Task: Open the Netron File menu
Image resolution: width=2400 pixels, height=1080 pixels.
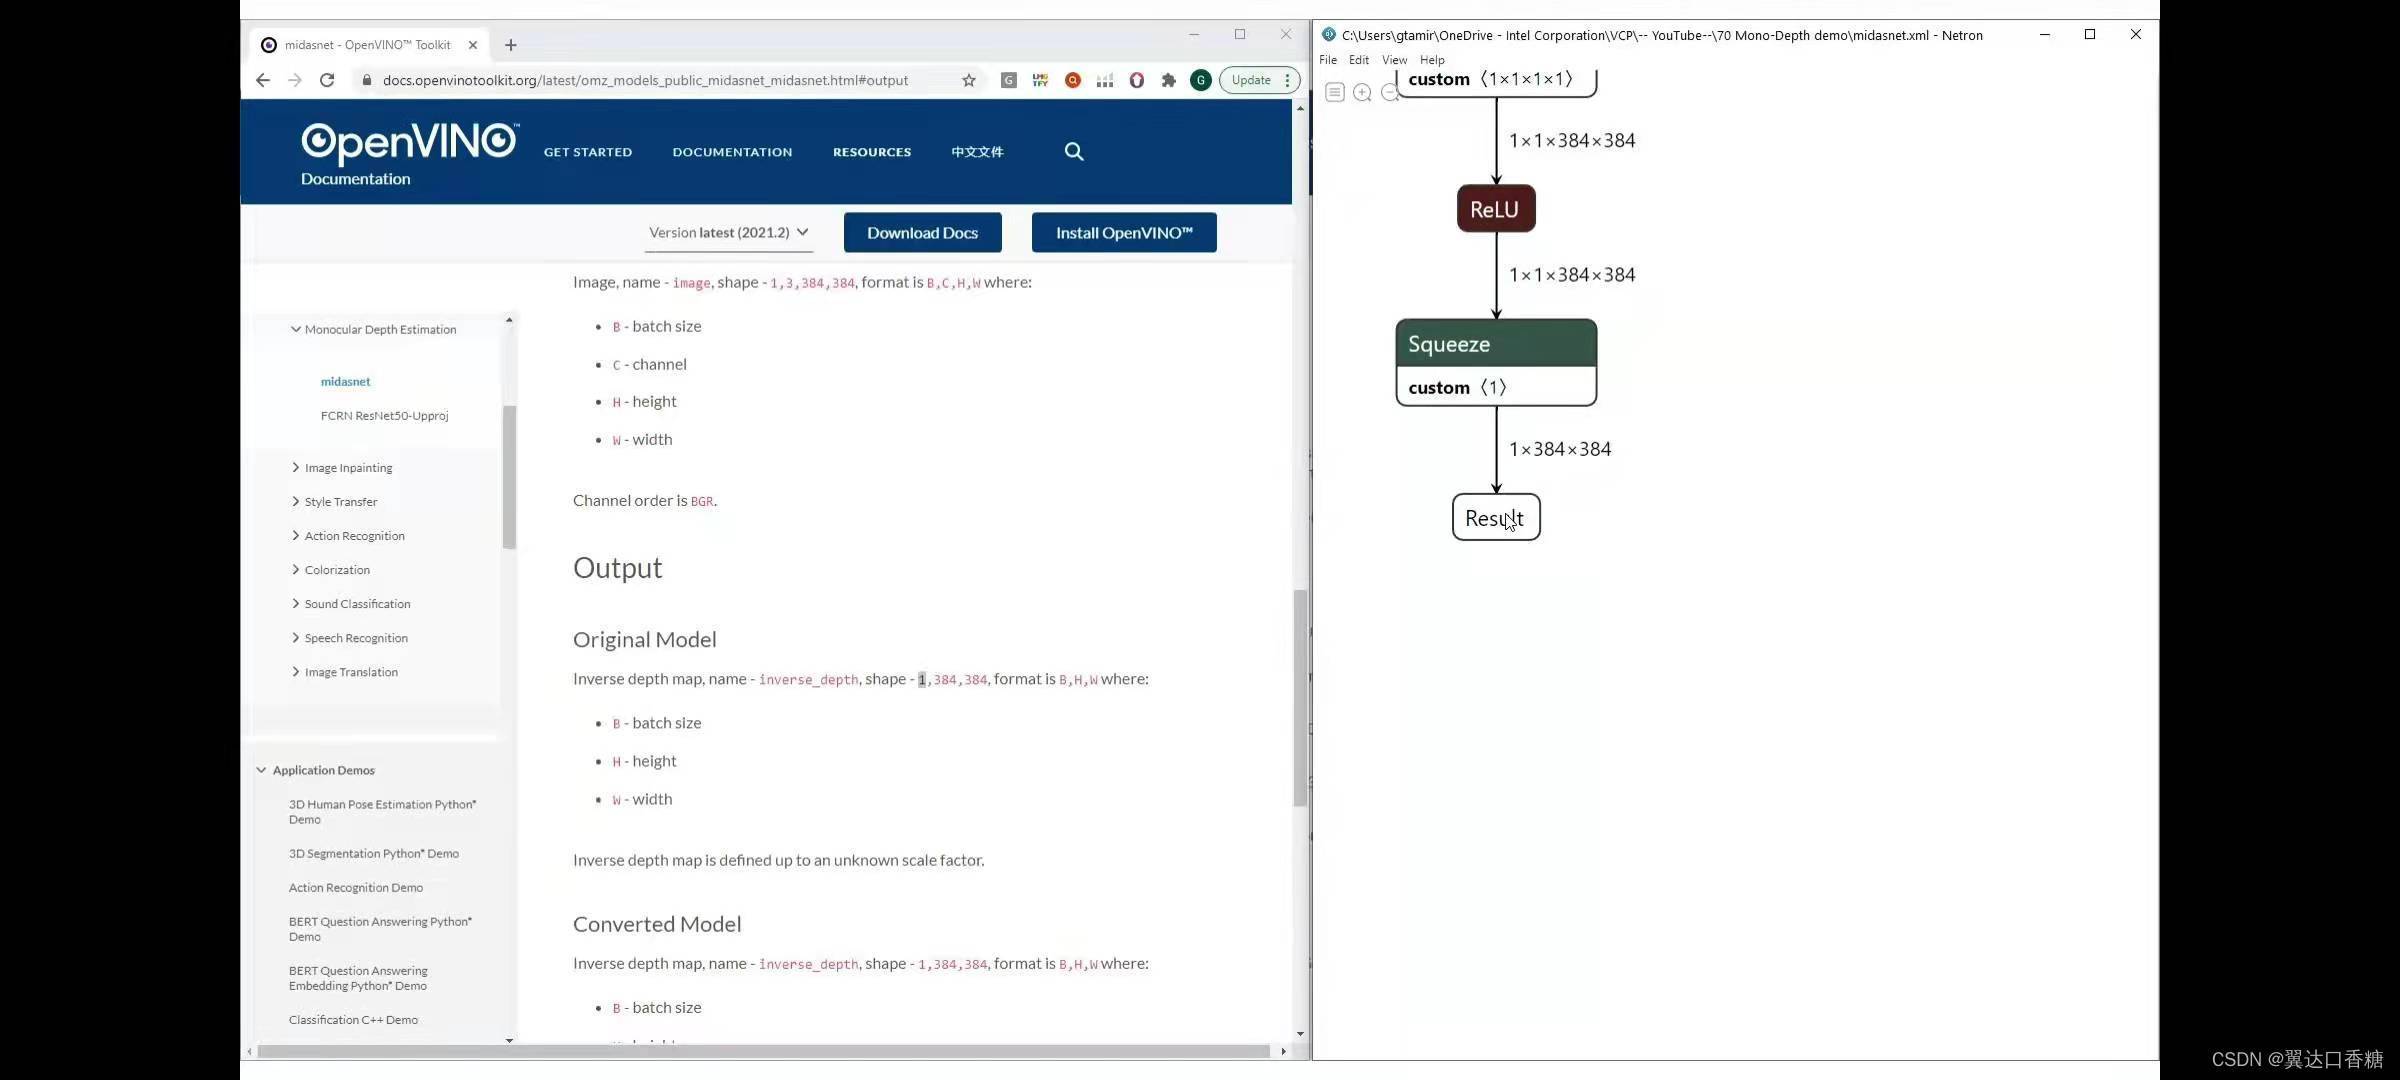Action: tap(1328, 60)
